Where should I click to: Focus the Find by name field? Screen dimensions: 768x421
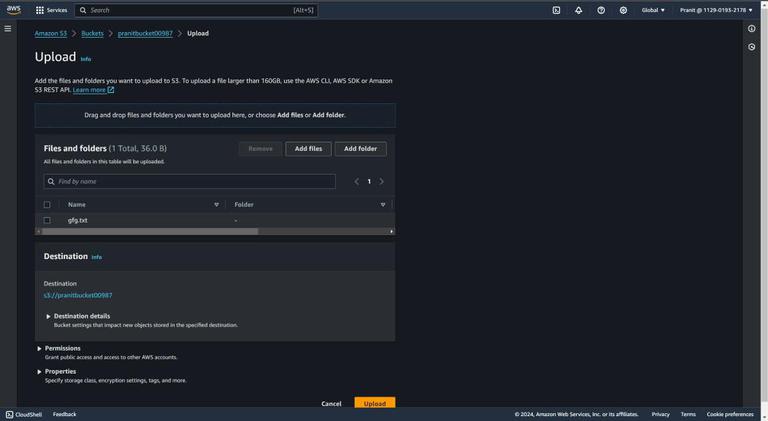[190, 182]
